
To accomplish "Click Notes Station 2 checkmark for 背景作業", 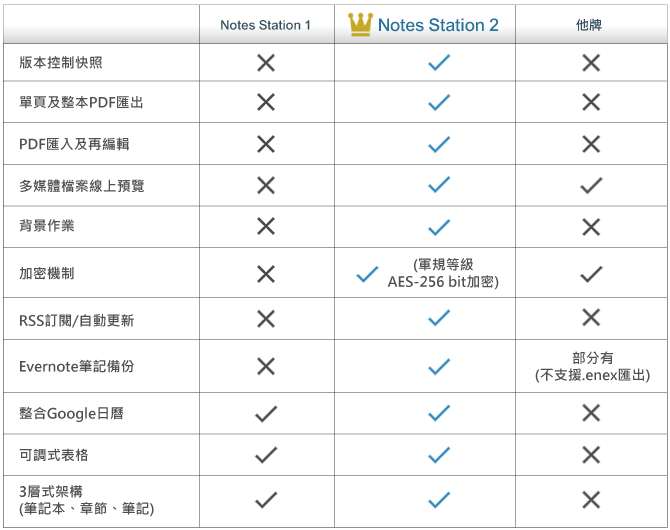I will coord(438,226).
